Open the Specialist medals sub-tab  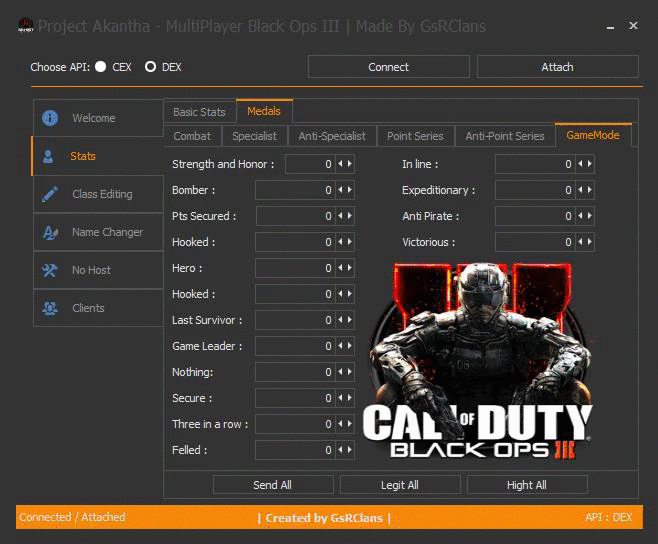(x=254, y=136)
